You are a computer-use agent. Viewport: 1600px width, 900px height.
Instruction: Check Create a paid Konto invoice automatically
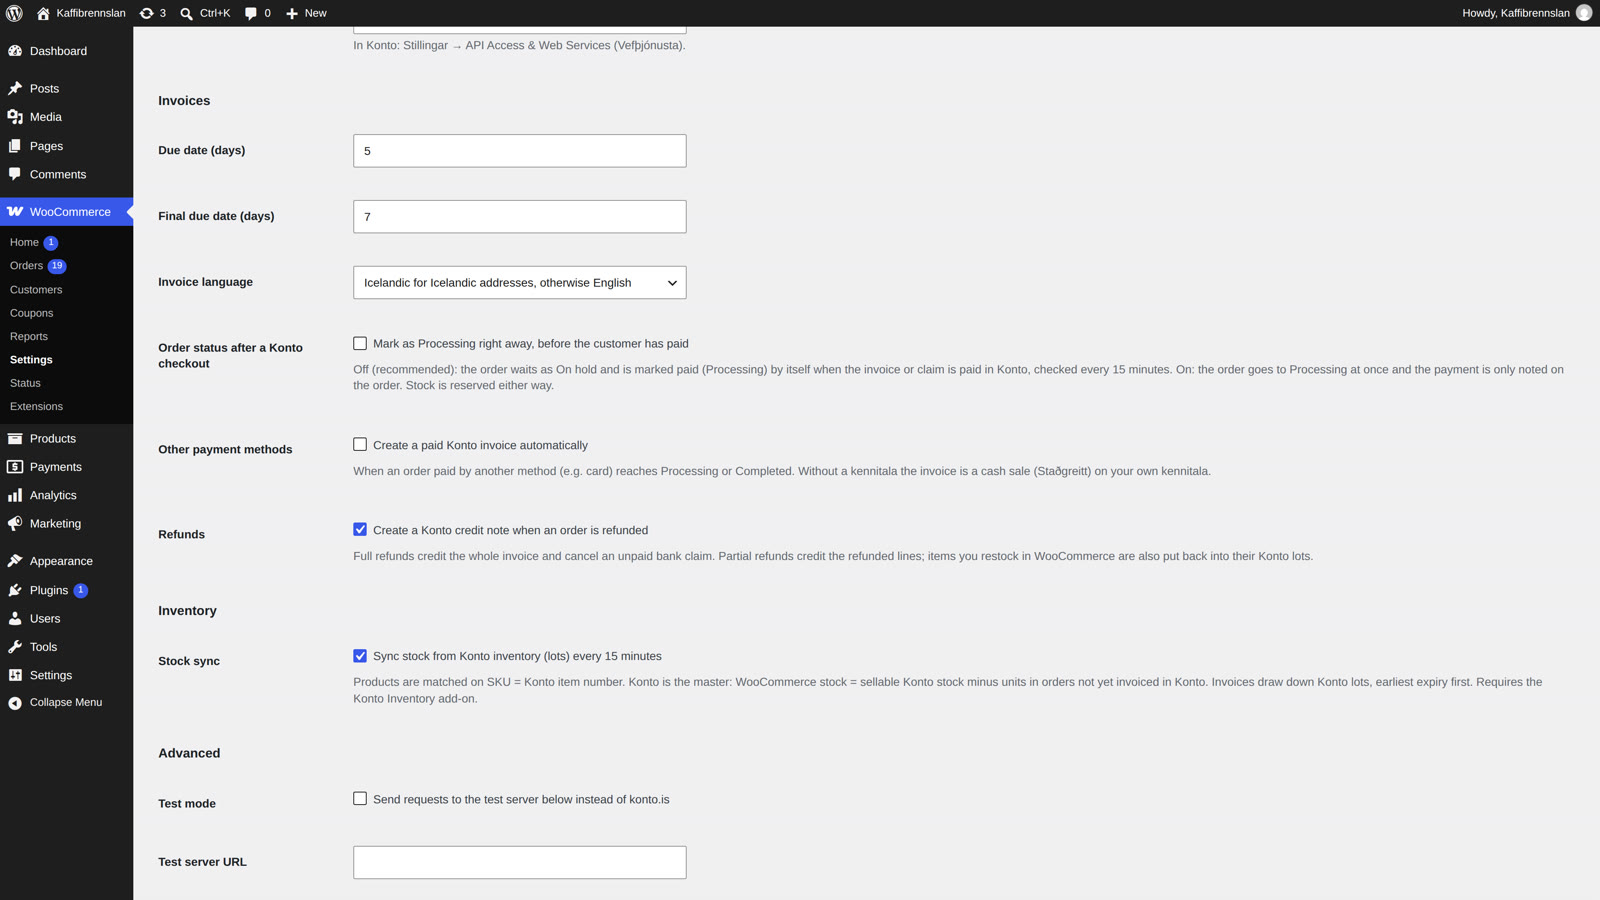(360, 444)
